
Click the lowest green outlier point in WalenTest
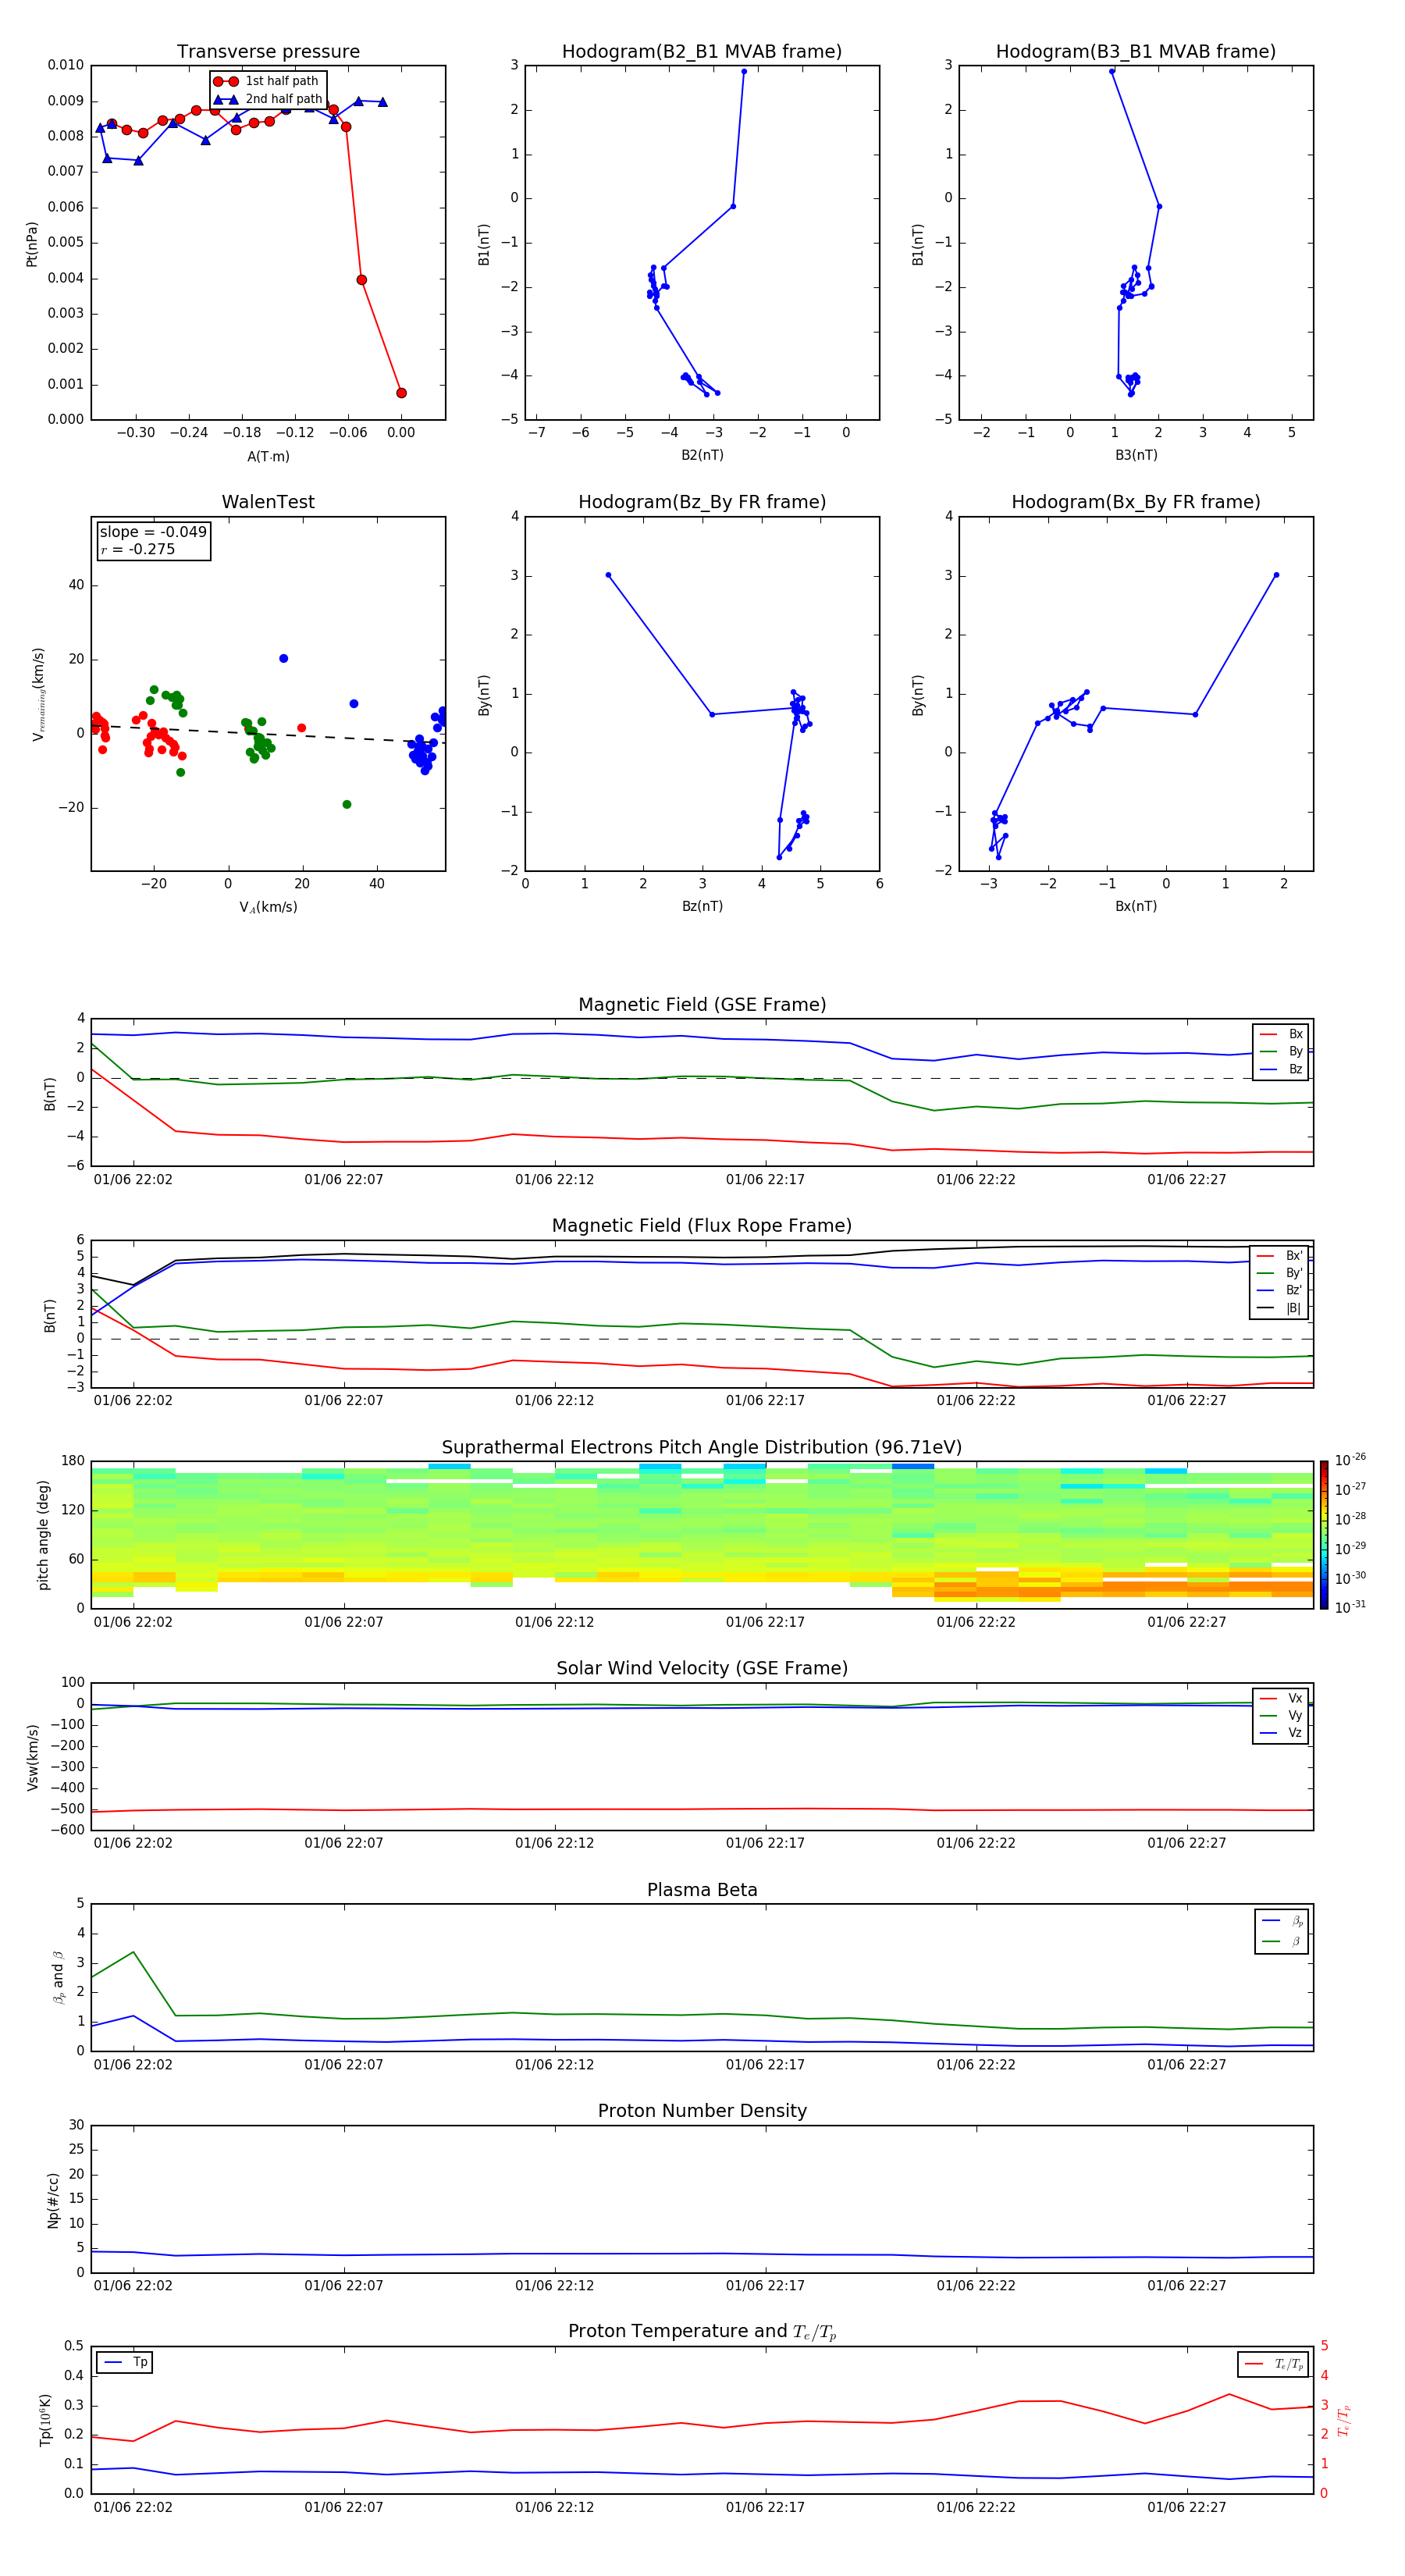click(x=347, y=804)
